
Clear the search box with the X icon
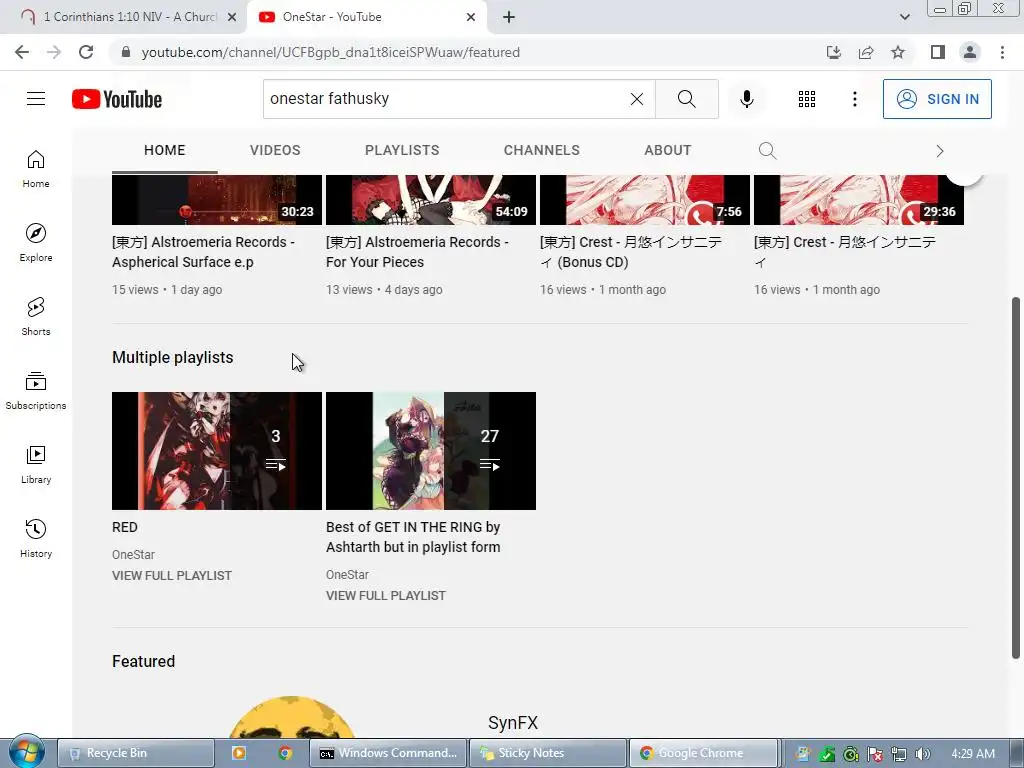click(637, 99)
